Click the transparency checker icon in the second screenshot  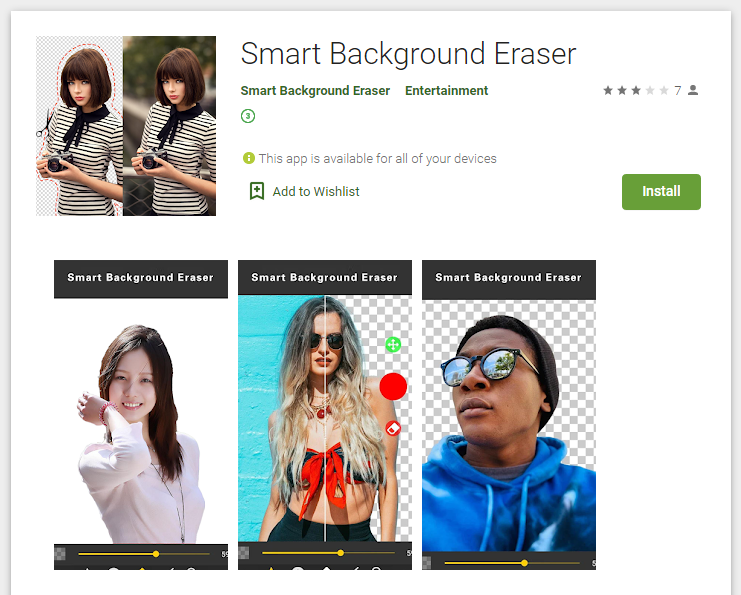coord(244,552)
